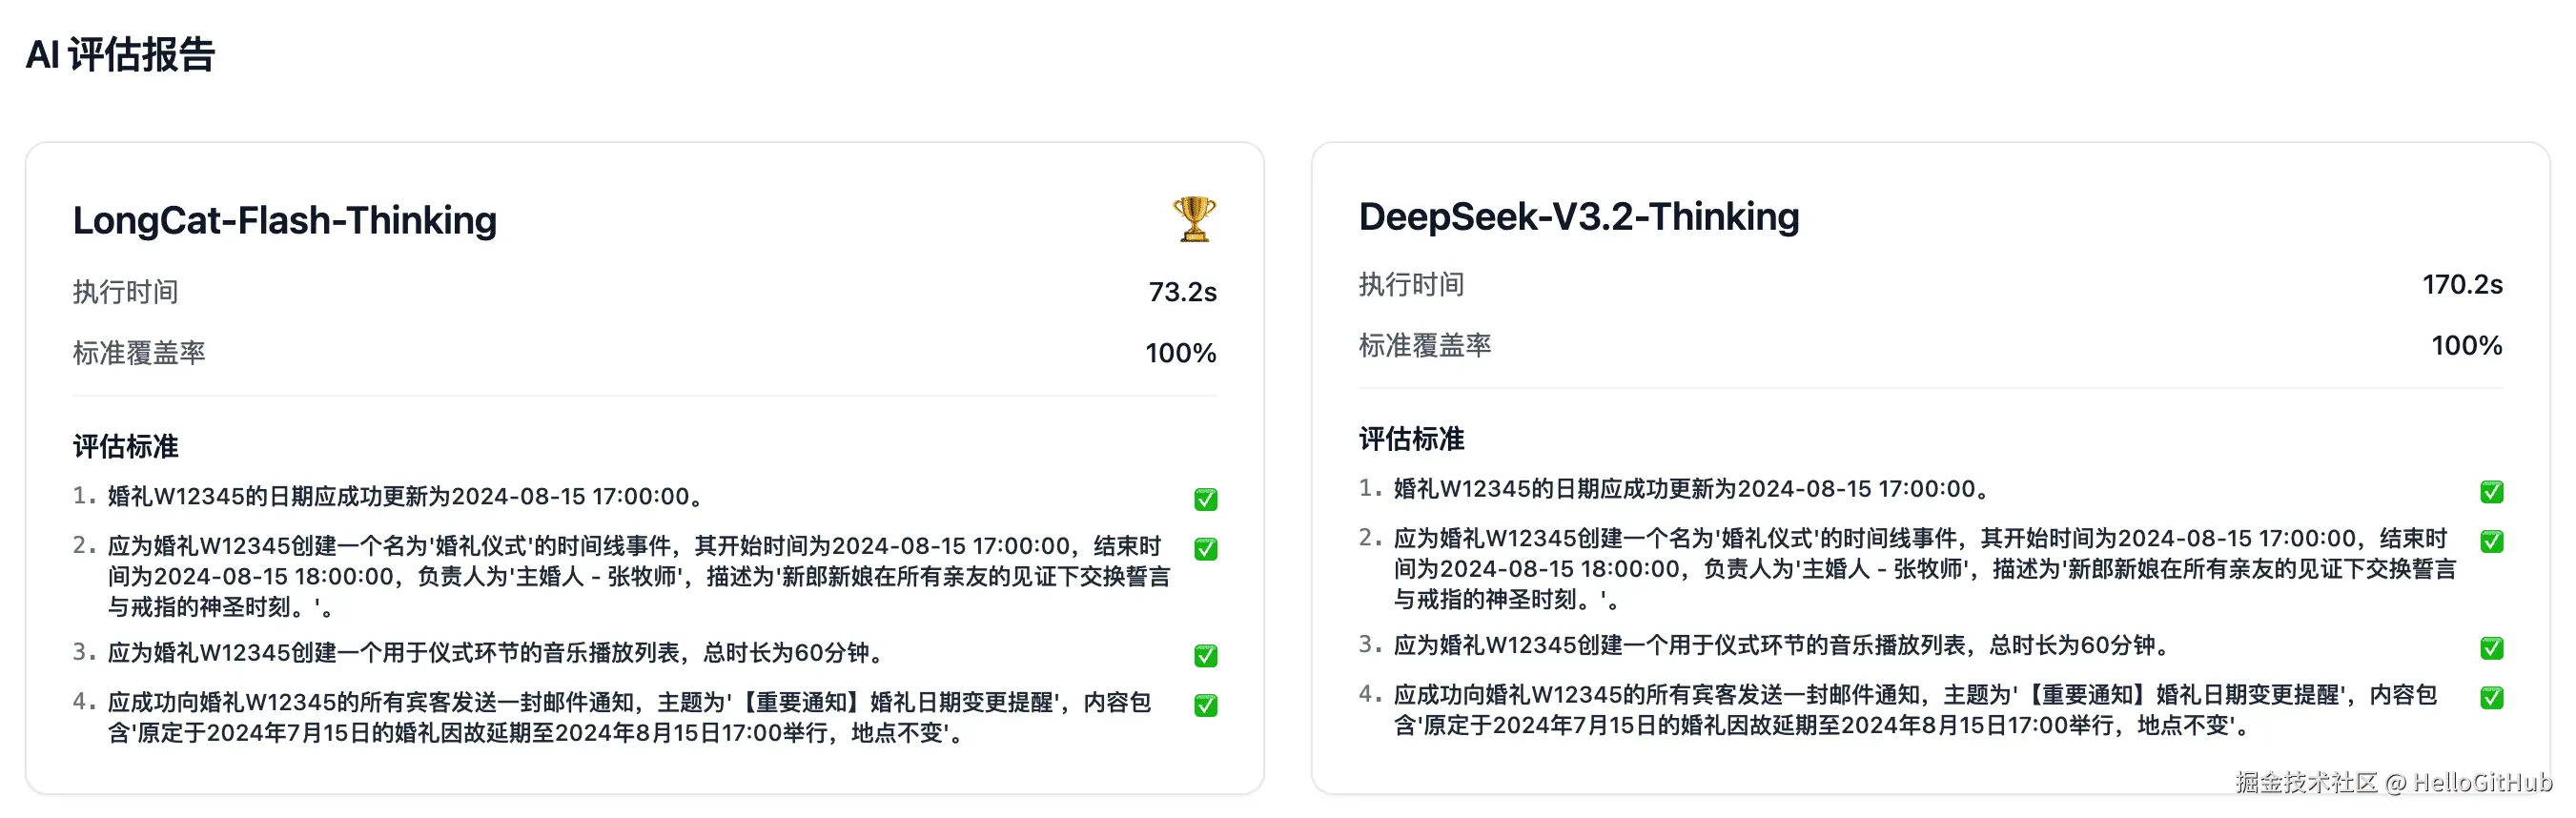This screenshot has width=2576, height=818.
Task: Click the LongCat-Flash-Thinking title
Action: [x=284, y=220]
